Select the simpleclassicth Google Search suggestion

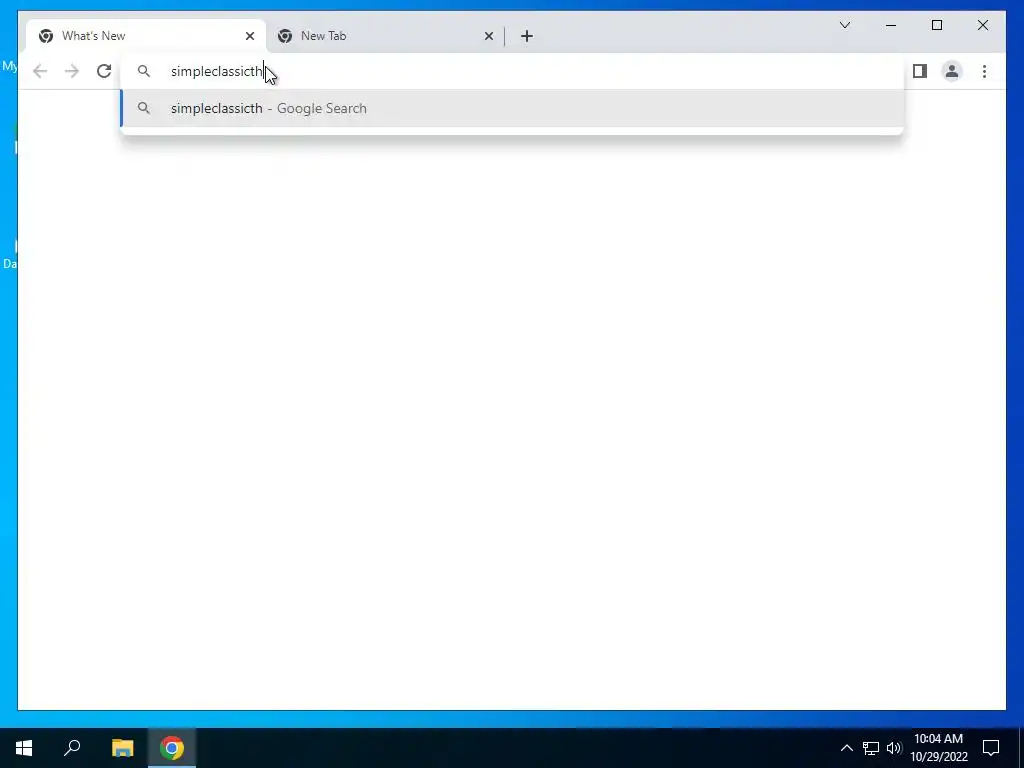click(x=513, y=108)
